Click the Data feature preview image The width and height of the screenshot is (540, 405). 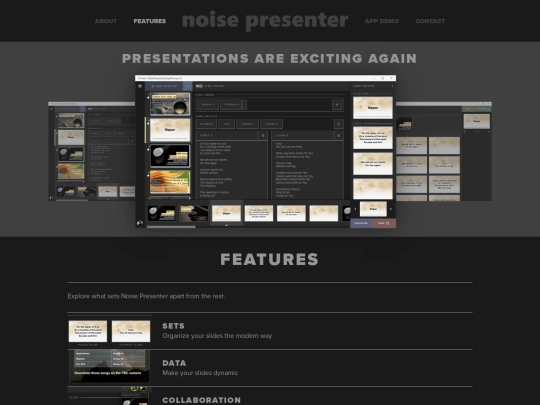coord(110,366)
